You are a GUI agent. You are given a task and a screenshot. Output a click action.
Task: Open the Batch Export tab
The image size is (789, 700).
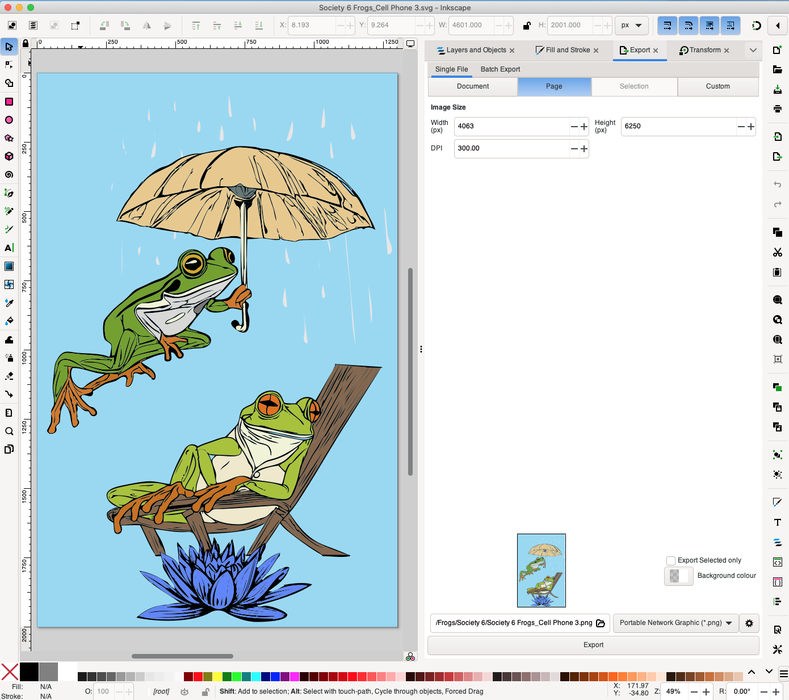pos(500,69)
